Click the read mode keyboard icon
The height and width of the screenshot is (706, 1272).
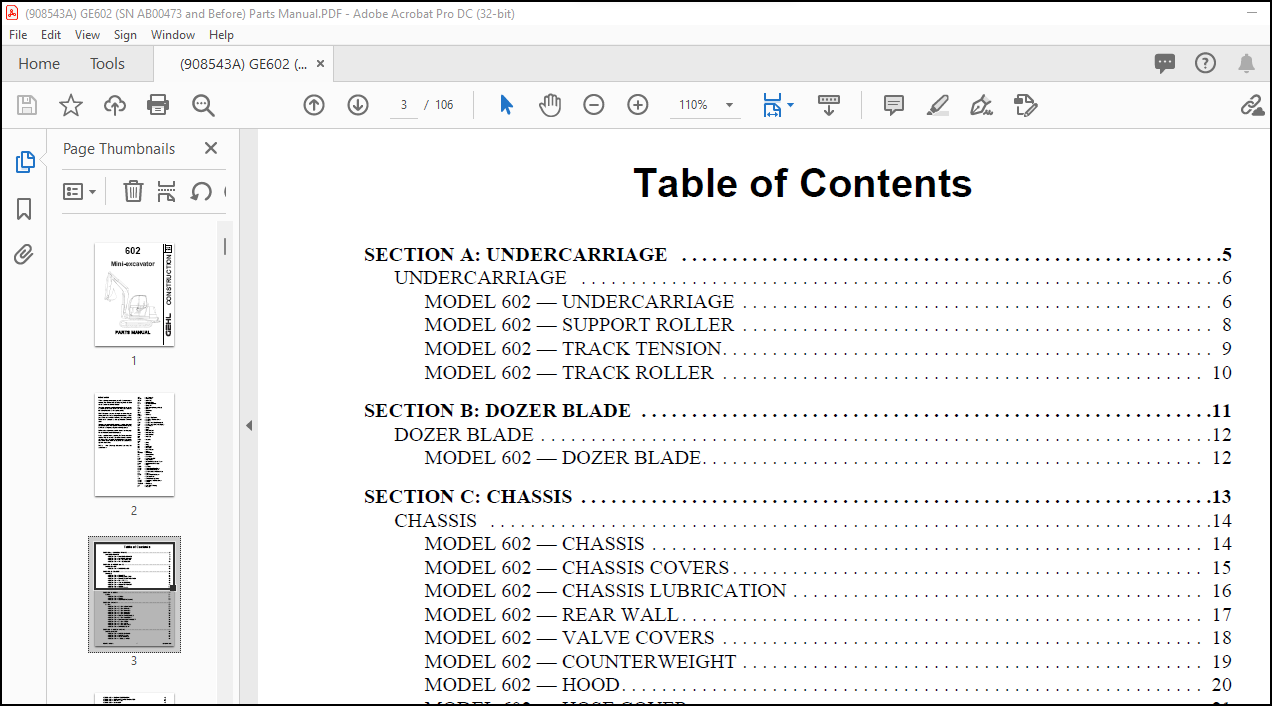click(829, 105)
